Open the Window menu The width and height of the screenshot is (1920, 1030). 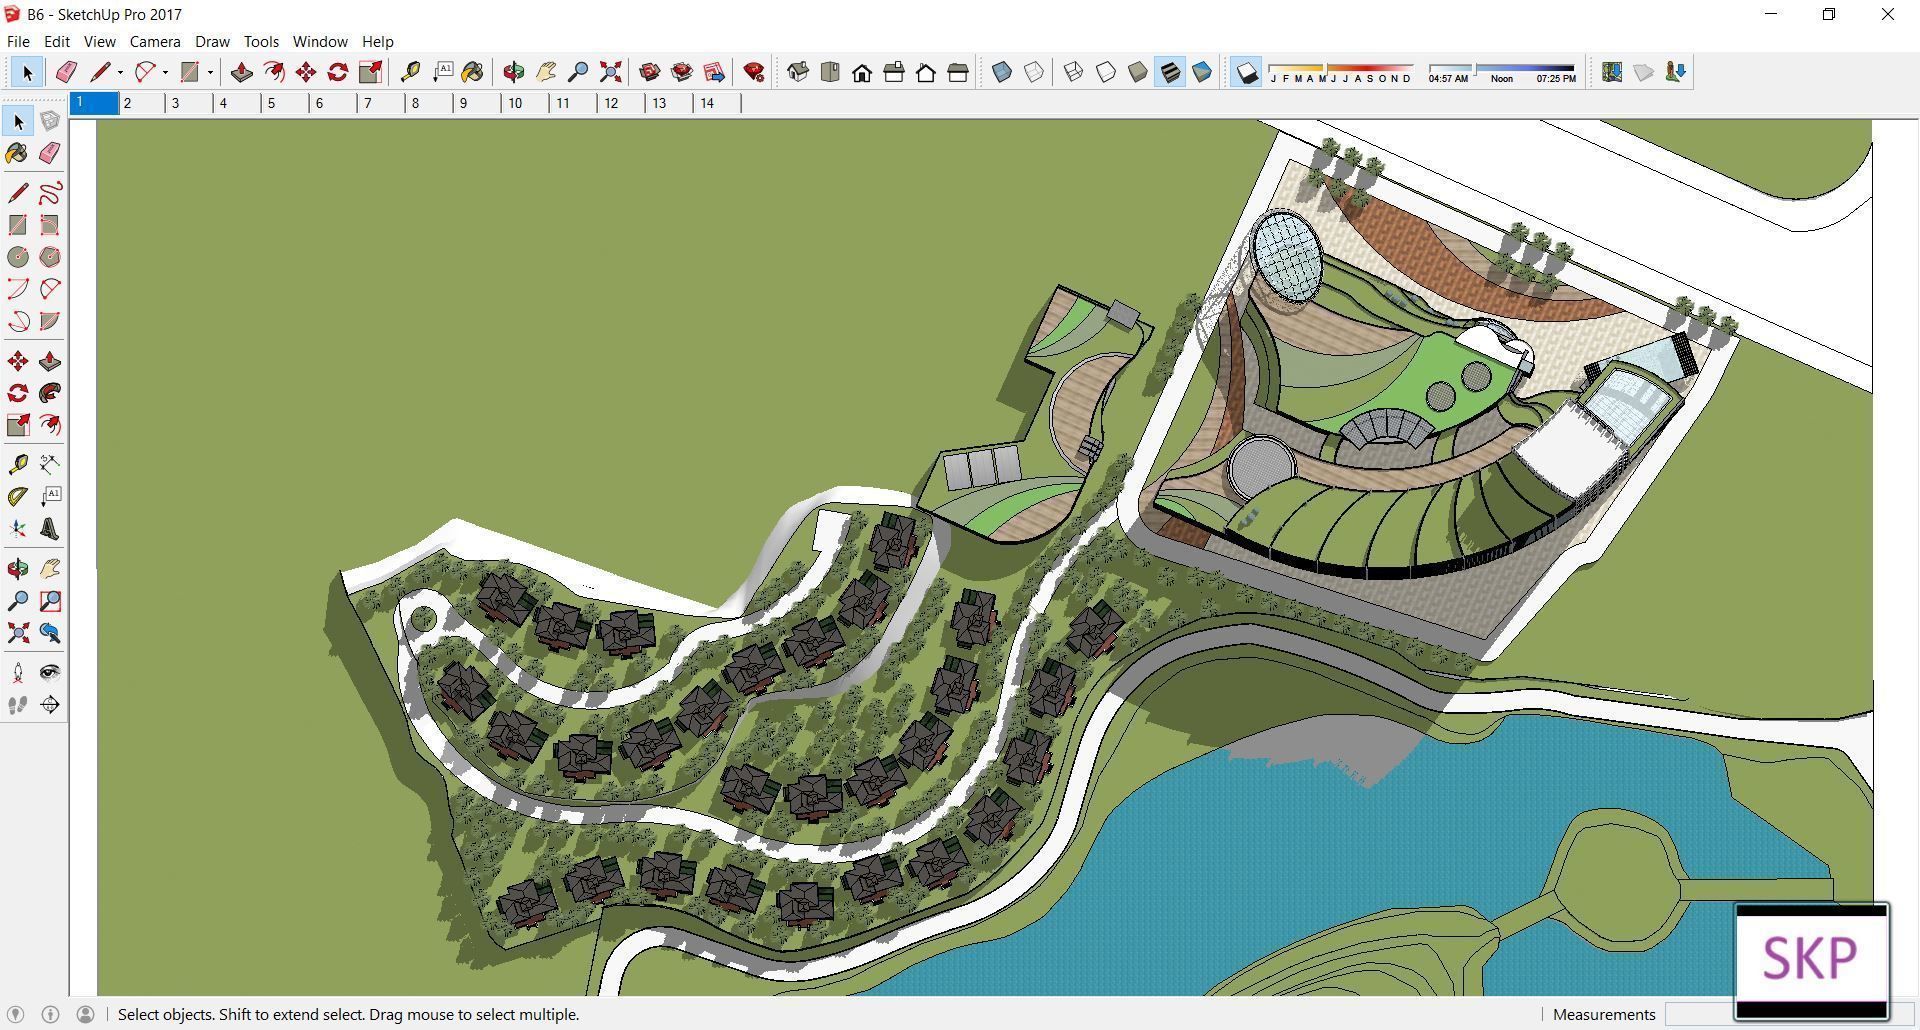coord(320,42)
